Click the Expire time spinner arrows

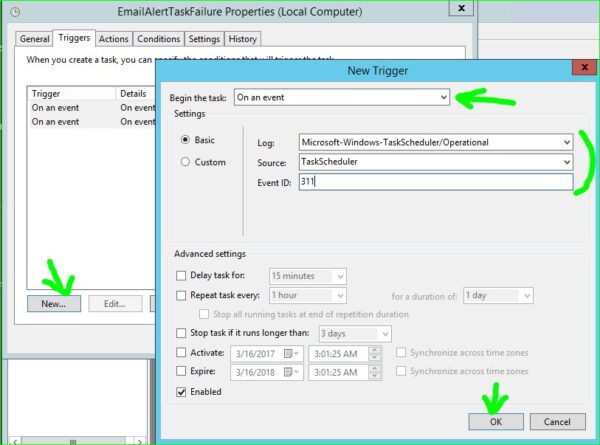pyautogui.click(x=375, y=372)
